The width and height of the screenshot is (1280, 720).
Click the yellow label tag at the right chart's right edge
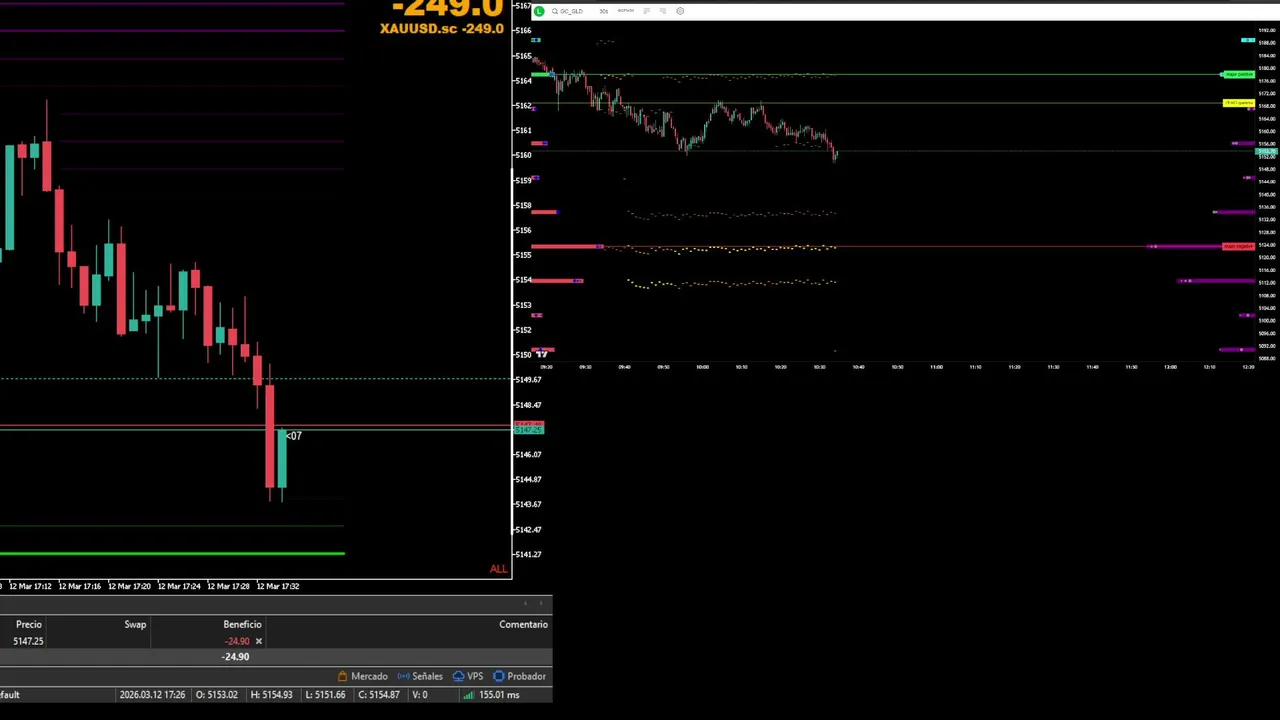(x=1238, y=103)
